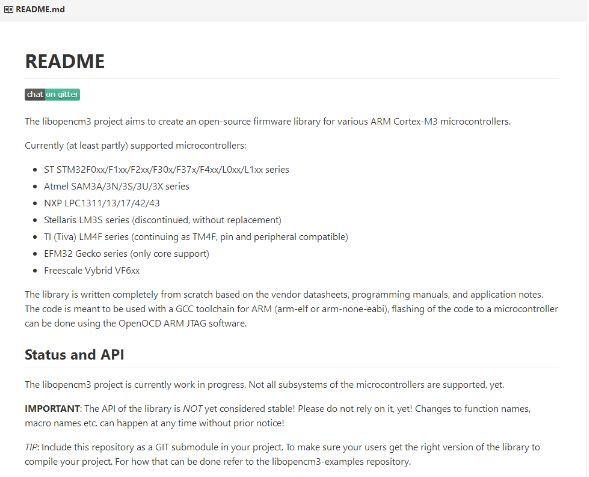Viewport: 589px width, 477px height.
Task: Click the book icon beside README.md
Action: [x=8, y=9]
